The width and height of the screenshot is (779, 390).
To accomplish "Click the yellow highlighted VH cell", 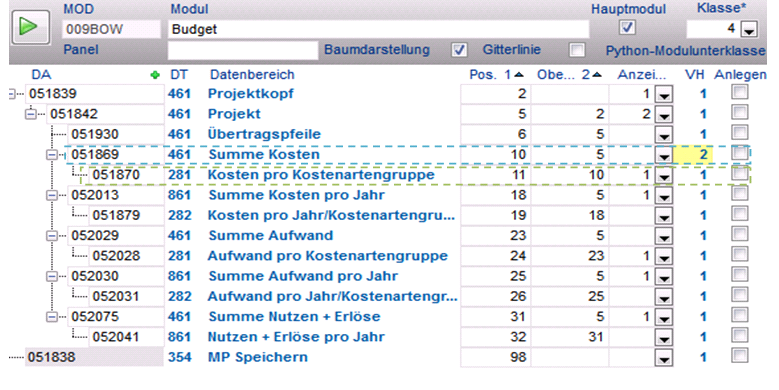I will click(x=693, y=155).
